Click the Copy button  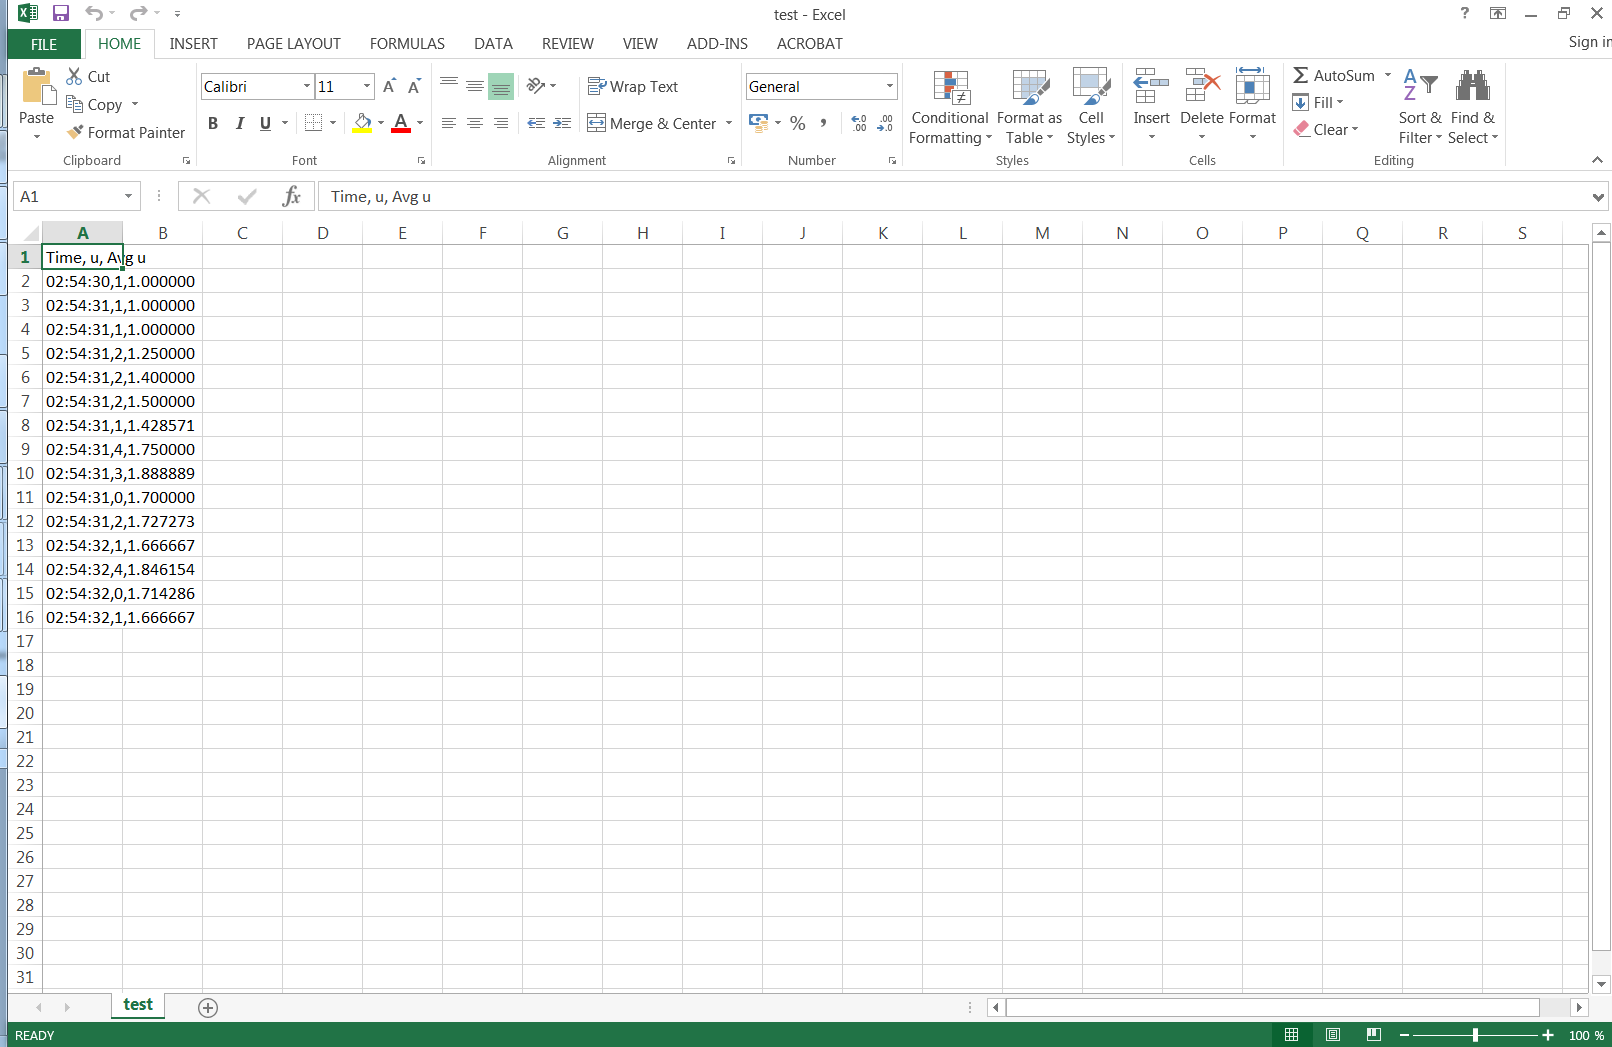tap(94, 104)
